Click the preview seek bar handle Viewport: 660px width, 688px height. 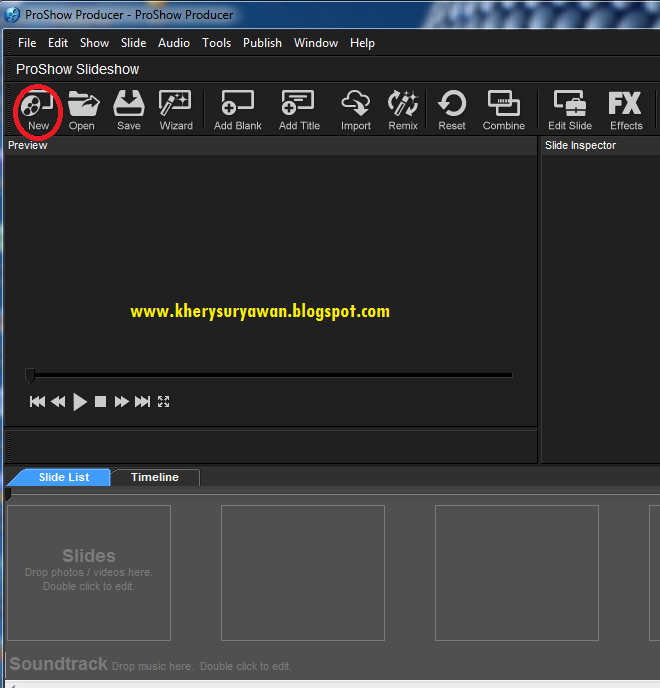pos(30,376)
